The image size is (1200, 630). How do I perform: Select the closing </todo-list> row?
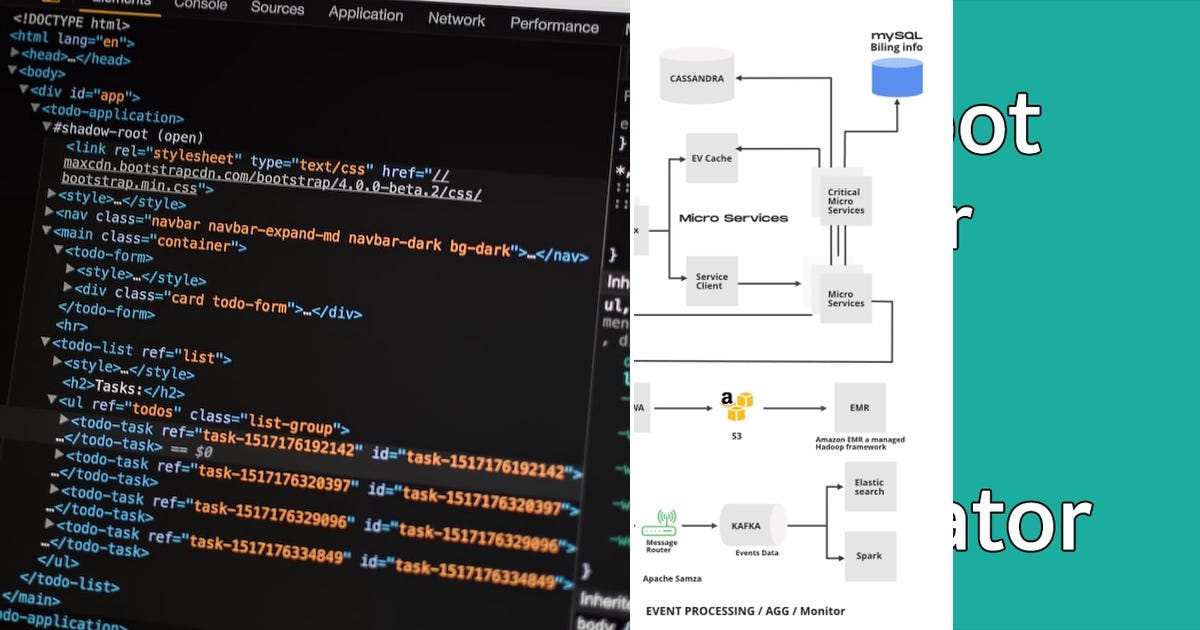(70, 582)
